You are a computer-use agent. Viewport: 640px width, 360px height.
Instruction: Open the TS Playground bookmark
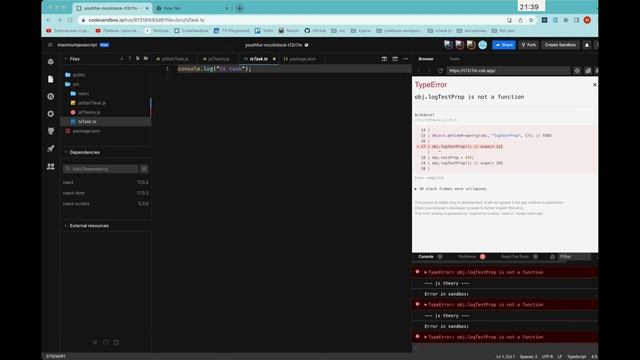click(x=231, y=31)
